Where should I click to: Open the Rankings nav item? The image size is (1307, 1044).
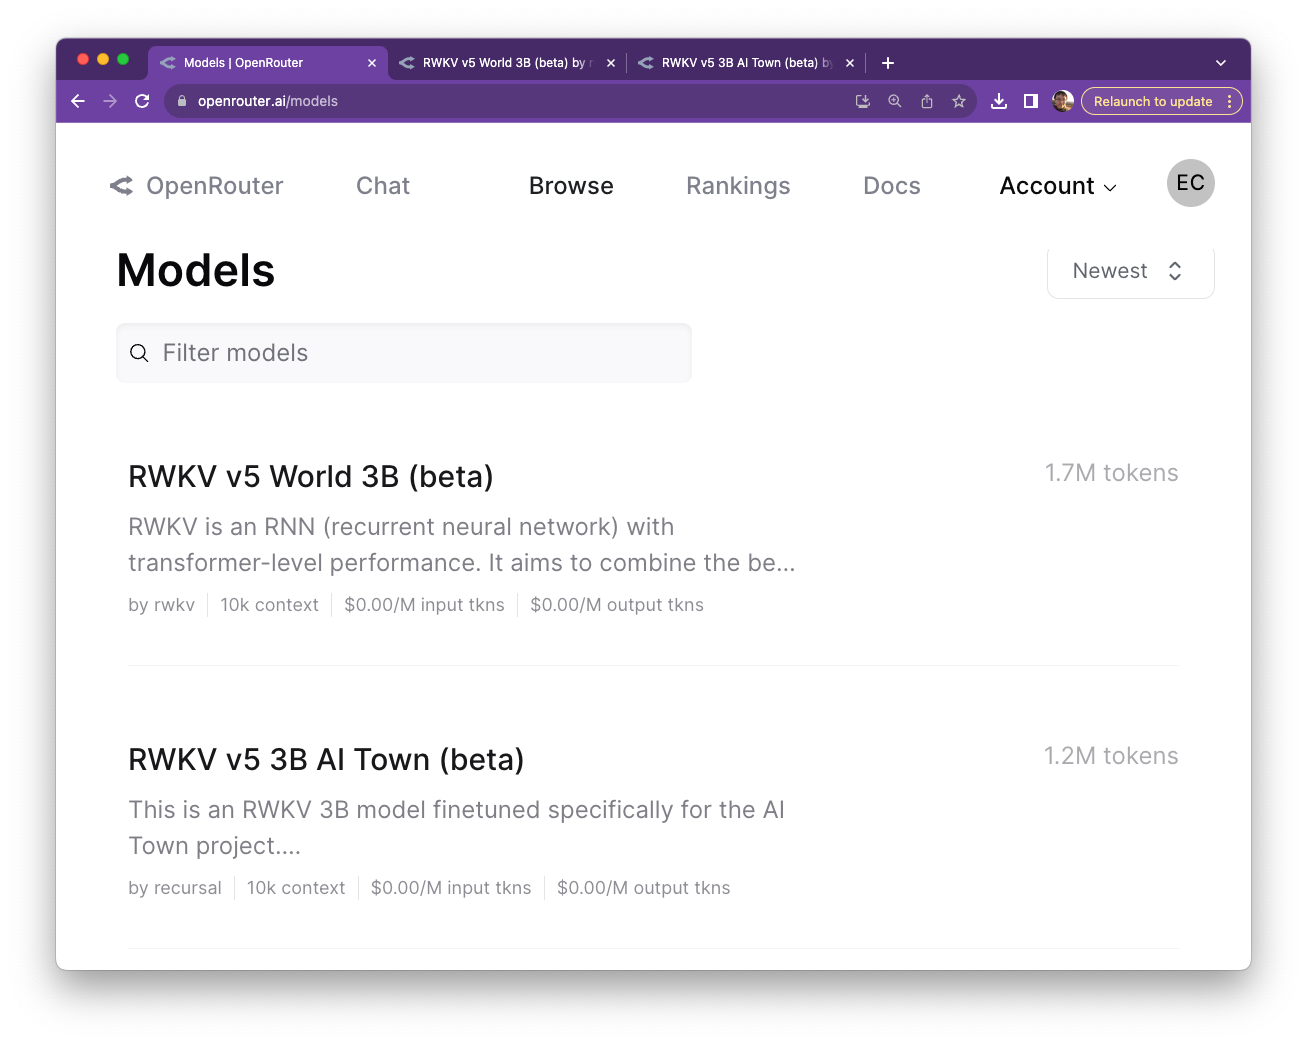[x=738, y=186]
